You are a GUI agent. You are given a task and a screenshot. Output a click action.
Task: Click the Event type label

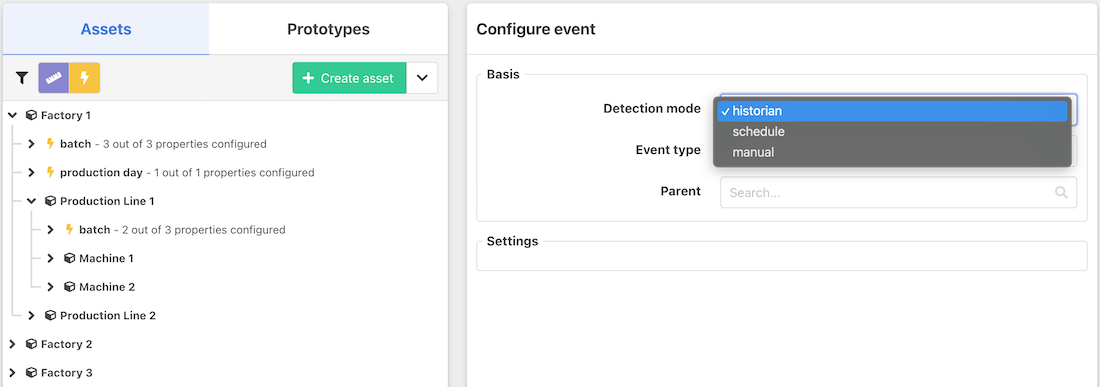coord(668,150)
